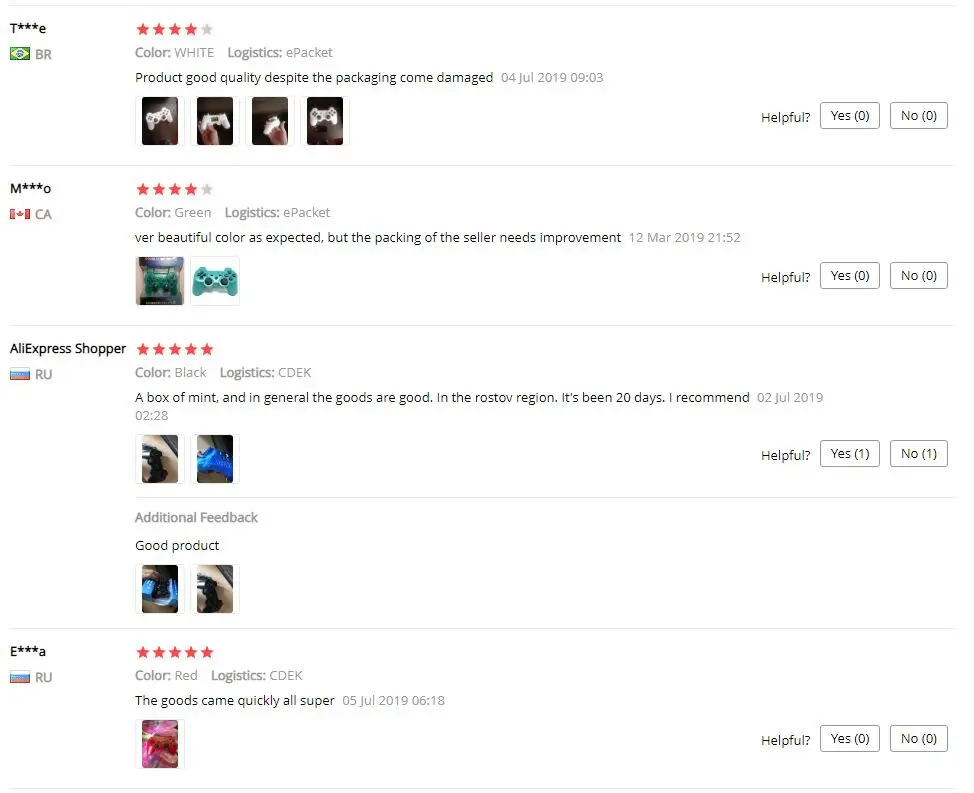Open red controller photo in E***a review
The width and height of the screenshot is (974, 793).
point(160,744)
